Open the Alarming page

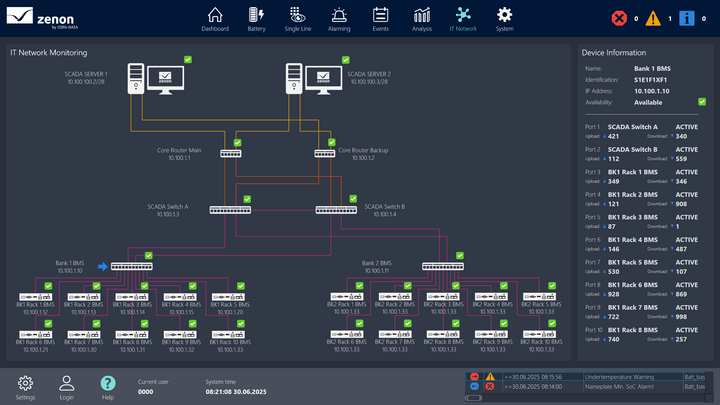(339, 19)
